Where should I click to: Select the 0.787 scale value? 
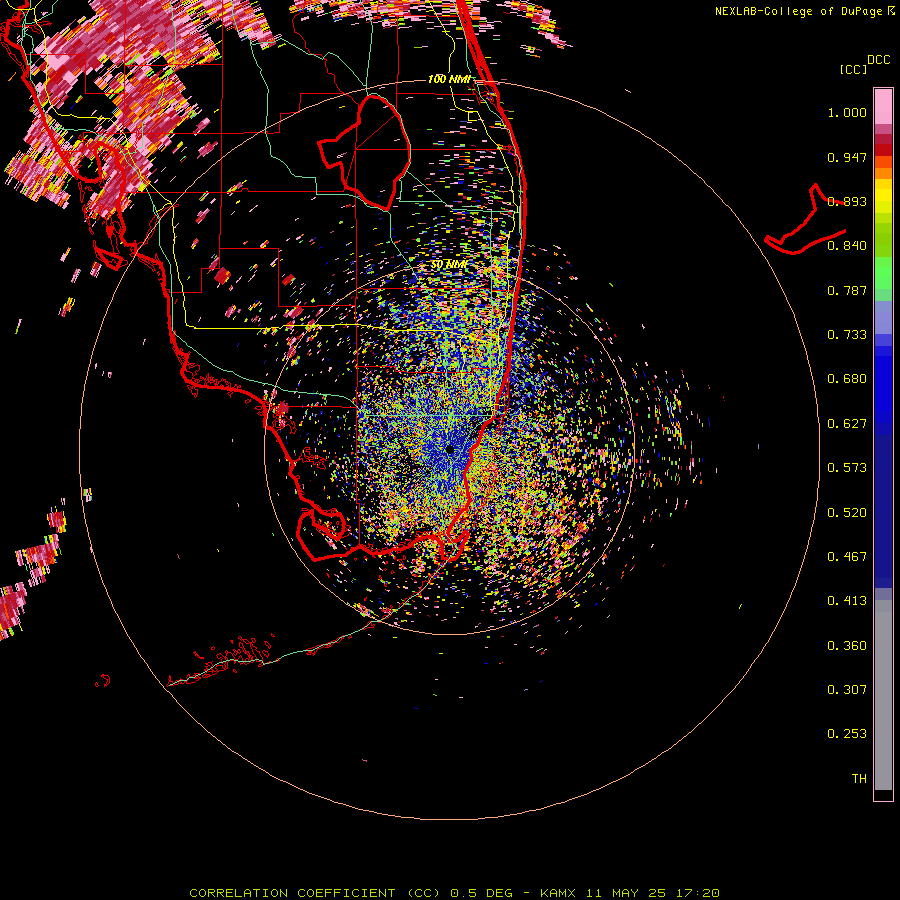(847, 290)
